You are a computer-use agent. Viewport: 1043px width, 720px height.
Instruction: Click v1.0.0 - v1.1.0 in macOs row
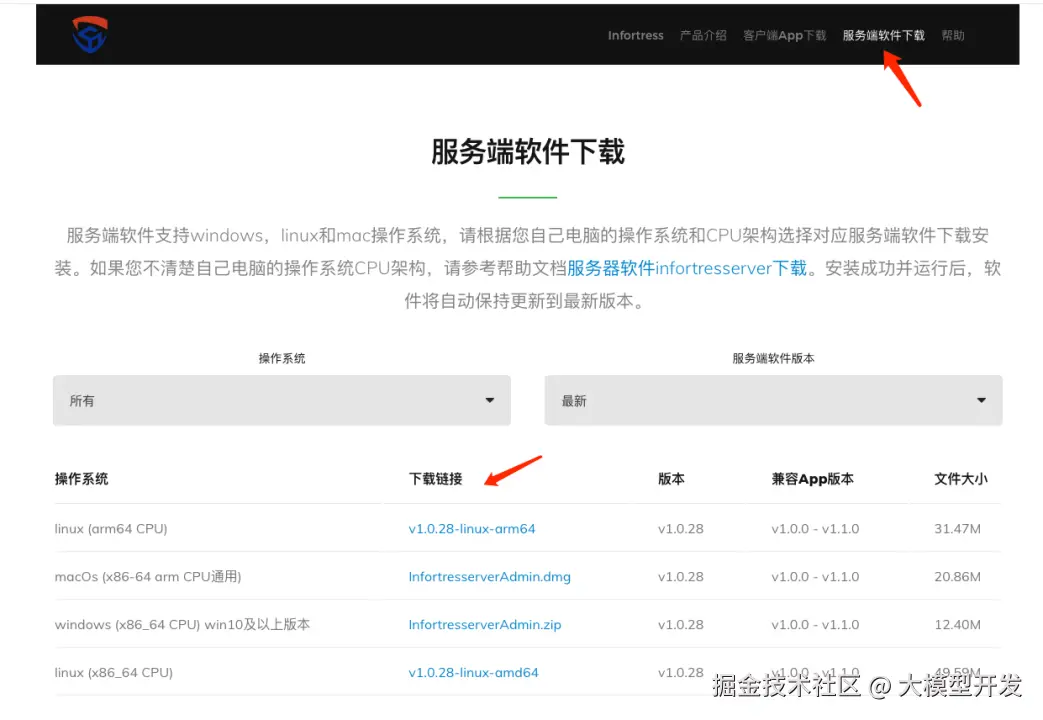[816, 577]
